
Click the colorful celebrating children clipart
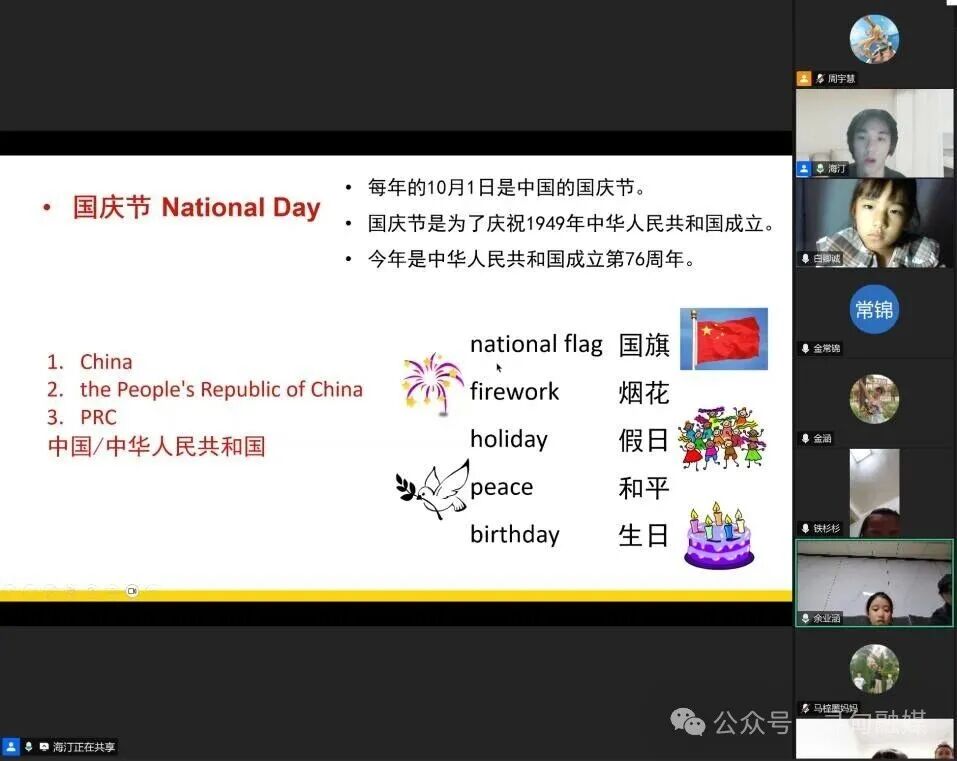pyautogui.click(x=722, y=438)
